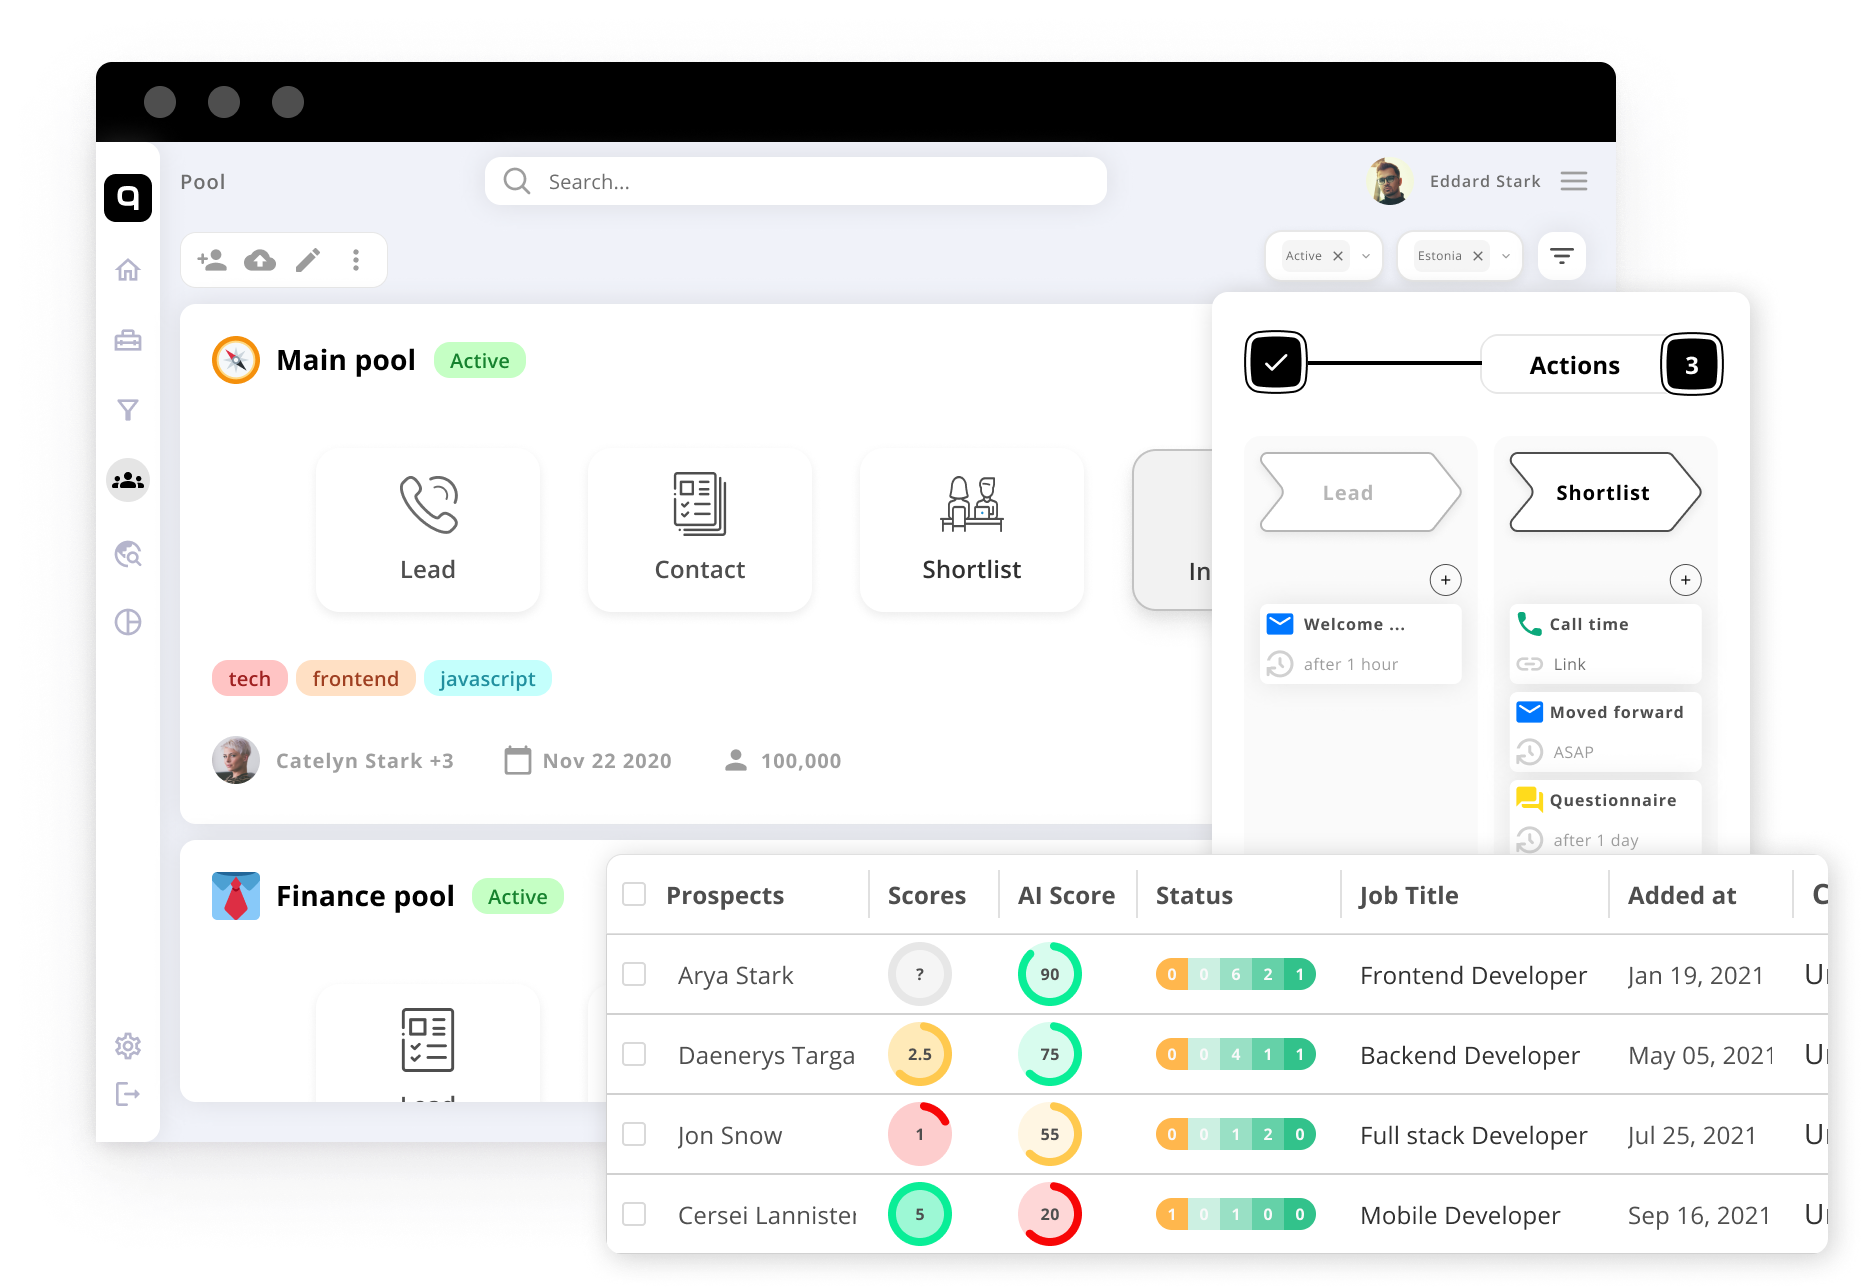This screenshot has width=1862, height=1288.
Task: Open the briefcase jobs section in sidebar
Action: 128,340
